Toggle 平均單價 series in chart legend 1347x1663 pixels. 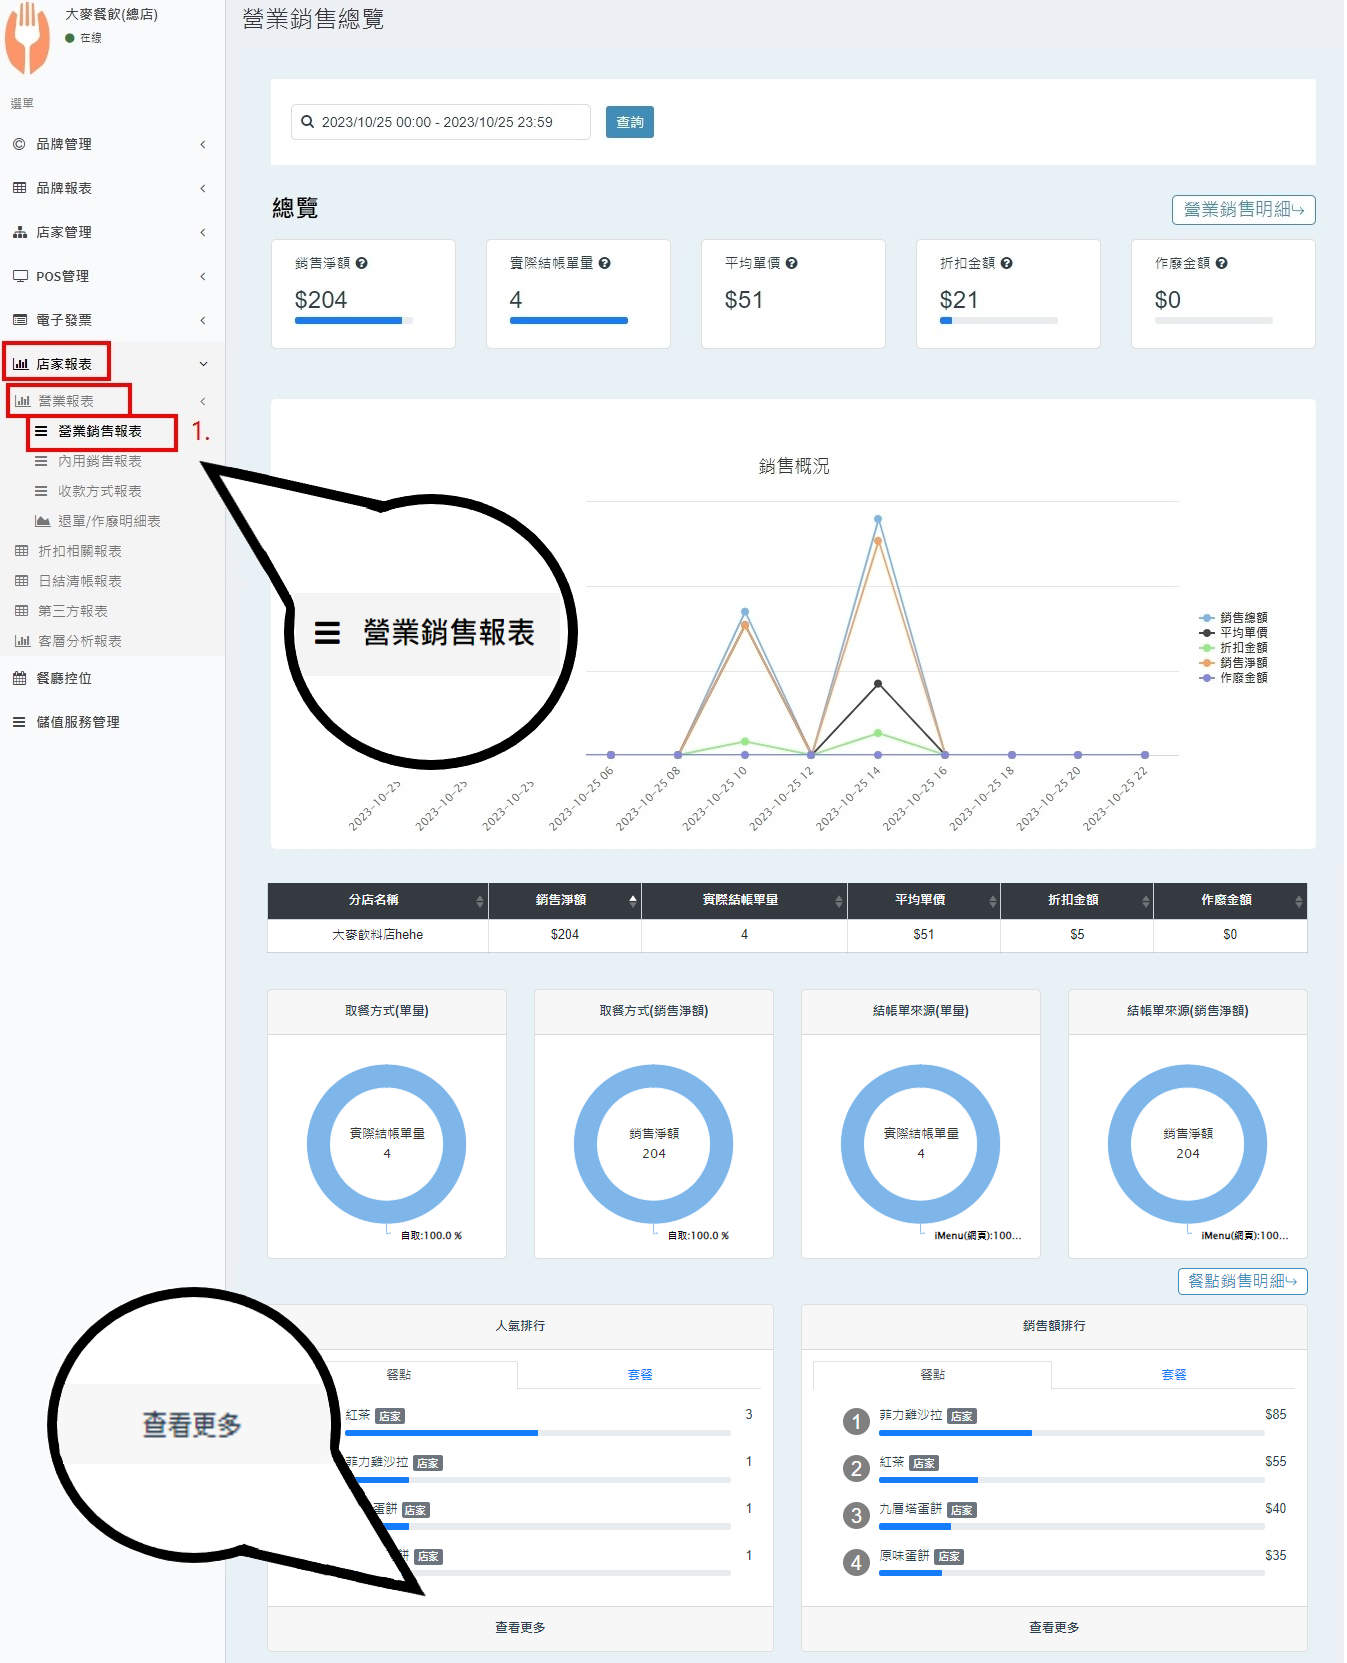coord(1234,633)
